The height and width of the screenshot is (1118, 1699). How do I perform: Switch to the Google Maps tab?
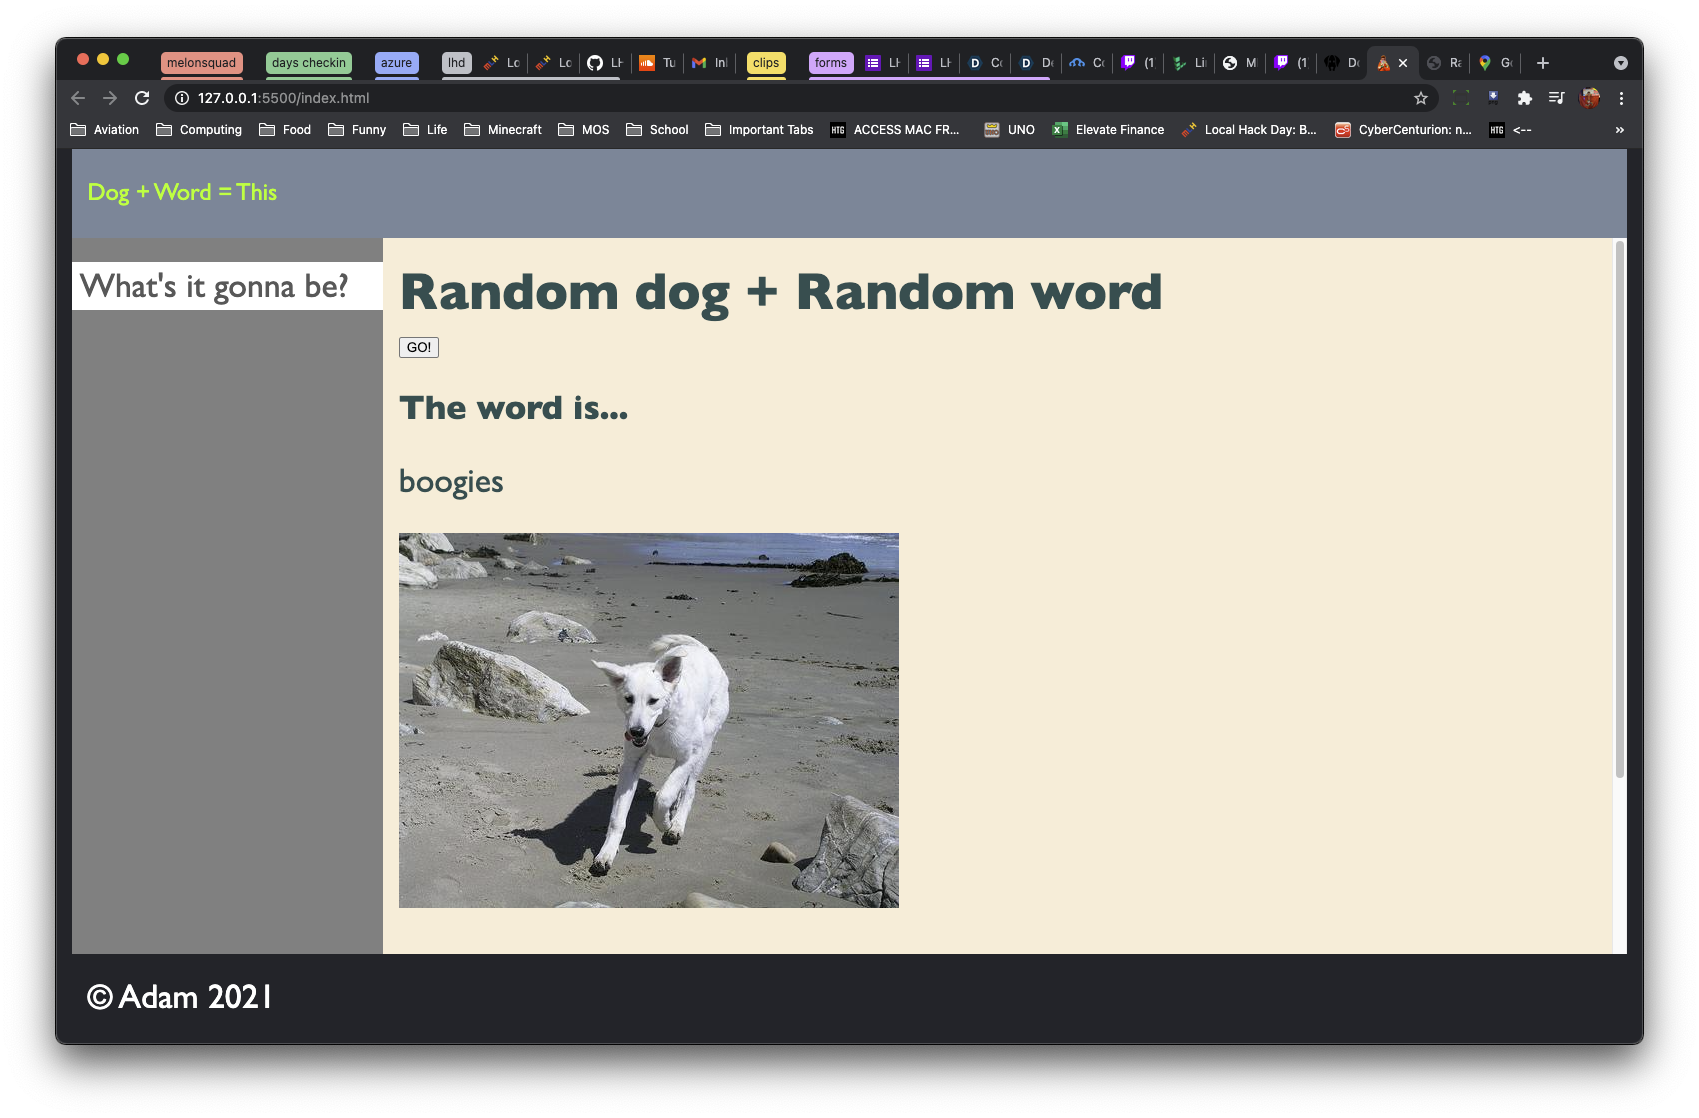[1495, 63]
